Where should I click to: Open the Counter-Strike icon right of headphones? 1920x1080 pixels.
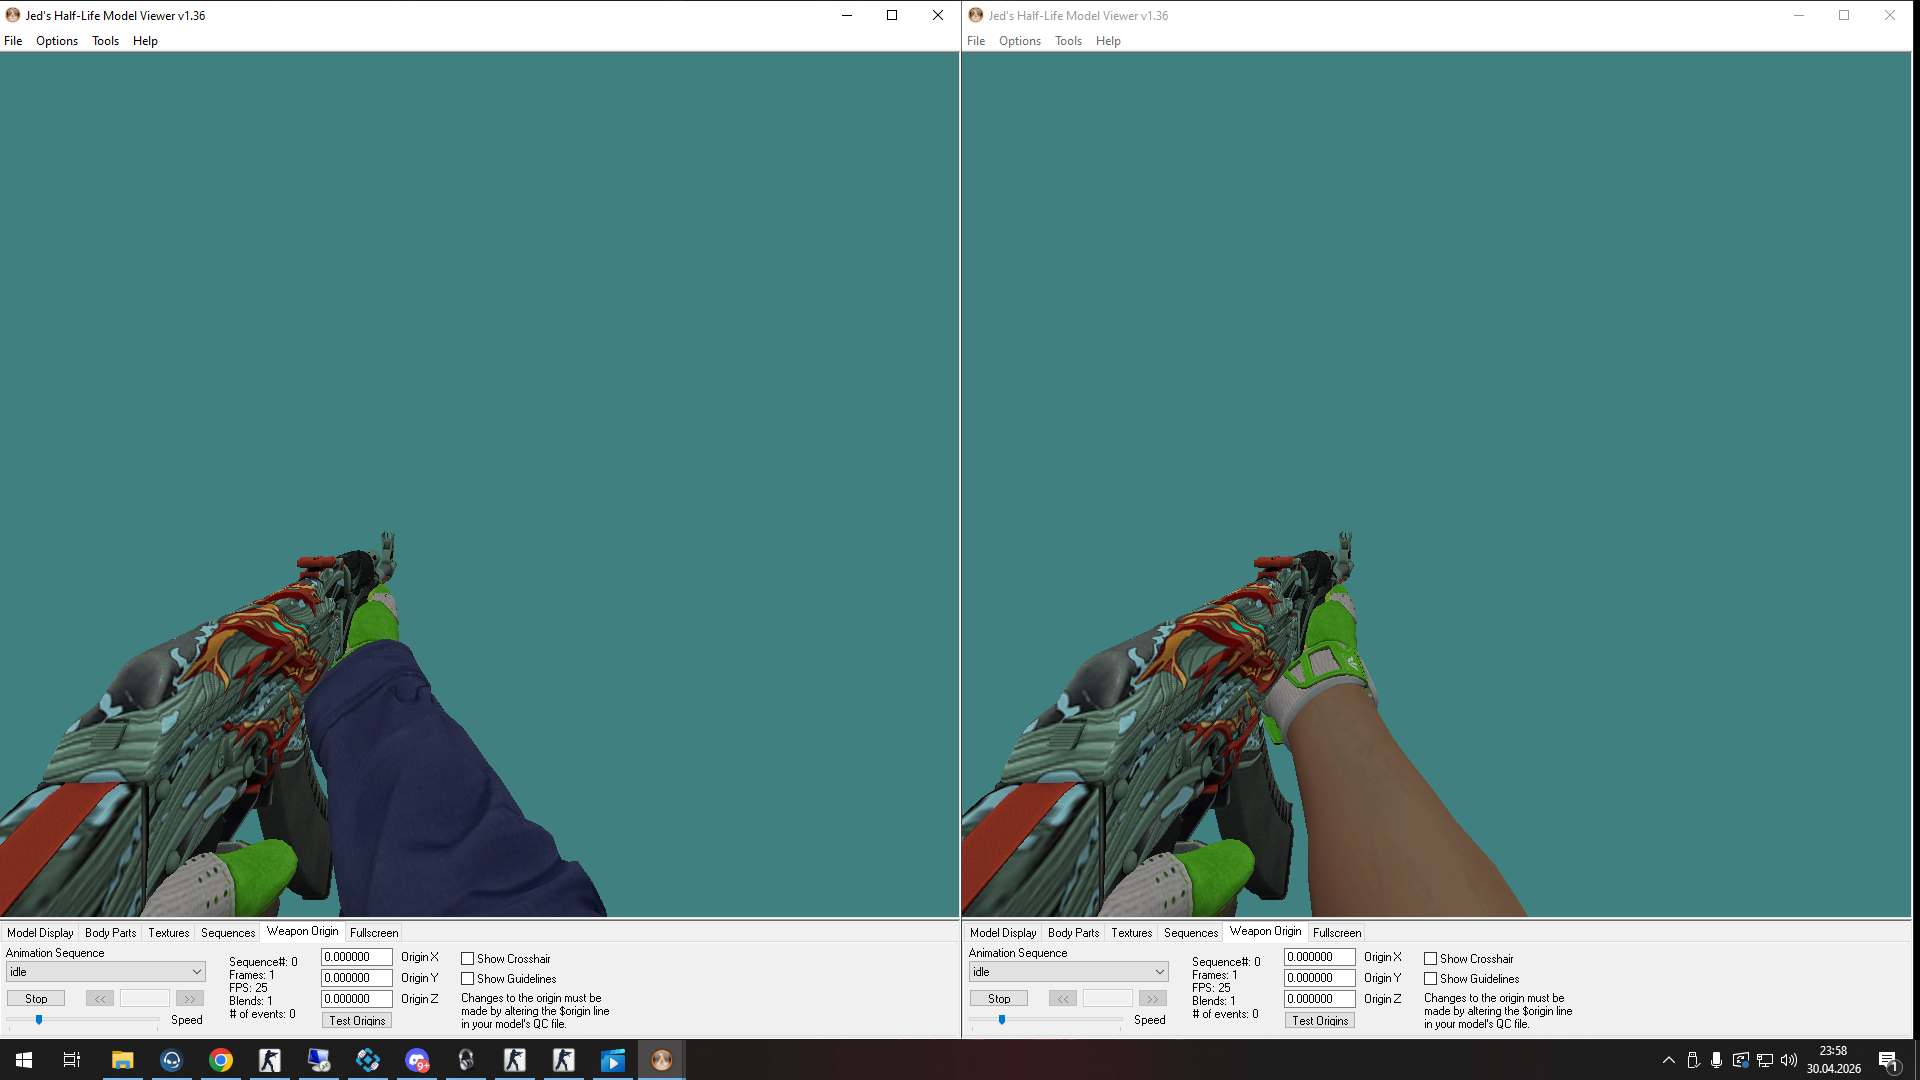click(514, 1060)
